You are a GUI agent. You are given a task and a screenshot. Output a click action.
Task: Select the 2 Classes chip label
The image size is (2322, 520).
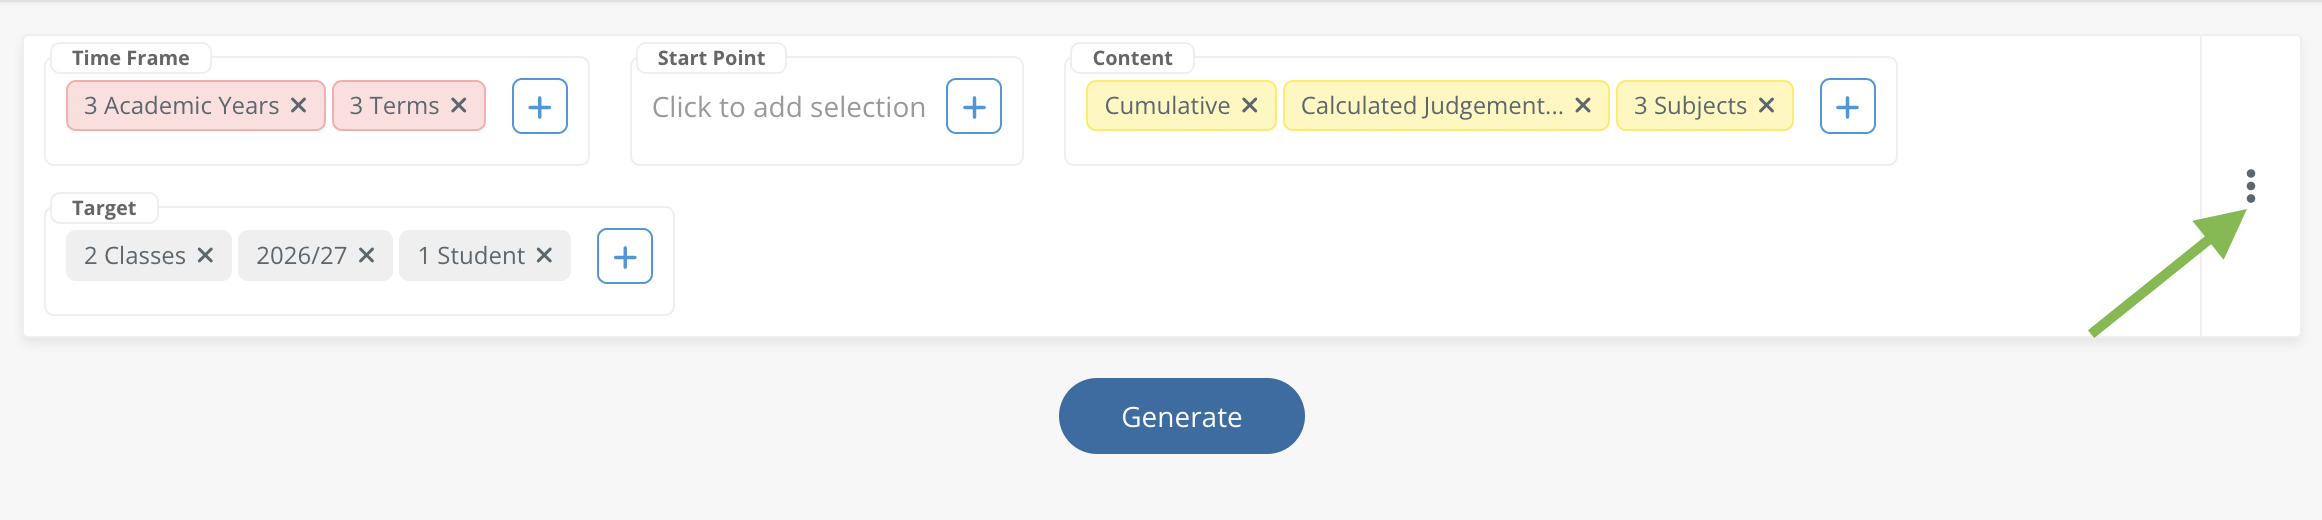point(135,255)
